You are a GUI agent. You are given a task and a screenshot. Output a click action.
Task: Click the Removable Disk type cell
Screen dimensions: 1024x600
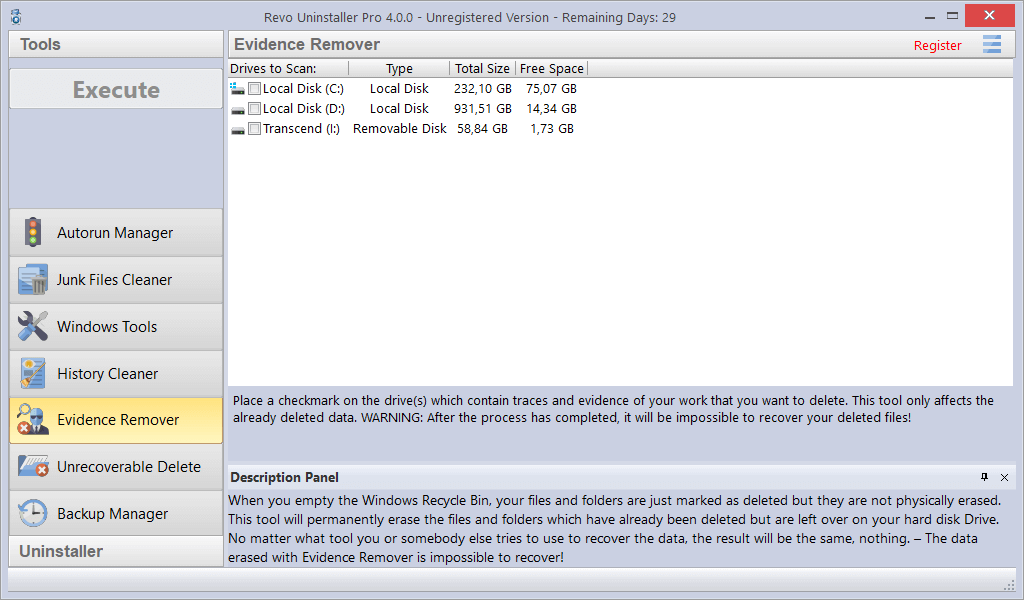click(x=400, y=129)
